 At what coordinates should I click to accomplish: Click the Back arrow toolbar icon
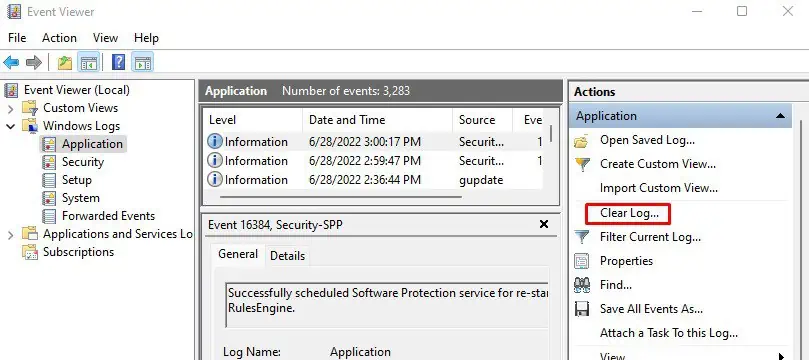(11, 63)
